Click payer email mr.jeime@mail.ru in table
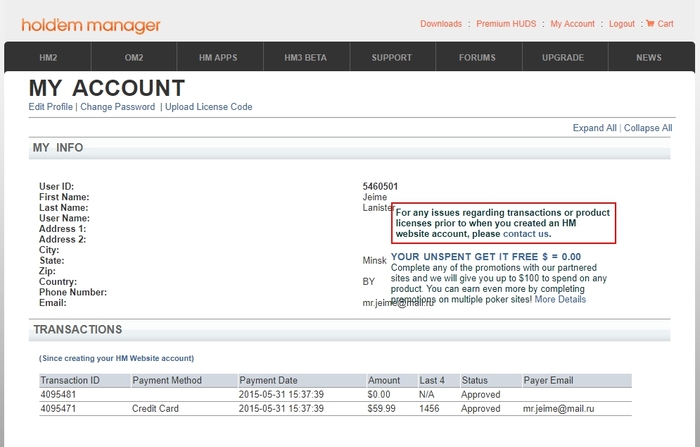This screenshot has height=447, width=700. (x=558, y=409)
